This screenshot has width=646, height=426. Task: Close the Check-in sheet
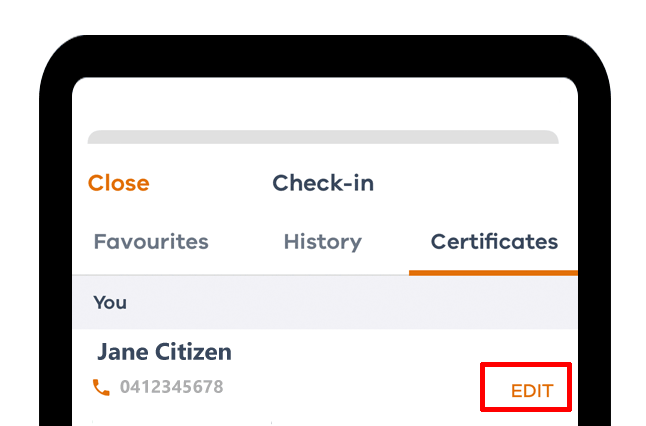click(x=119, y=183)
